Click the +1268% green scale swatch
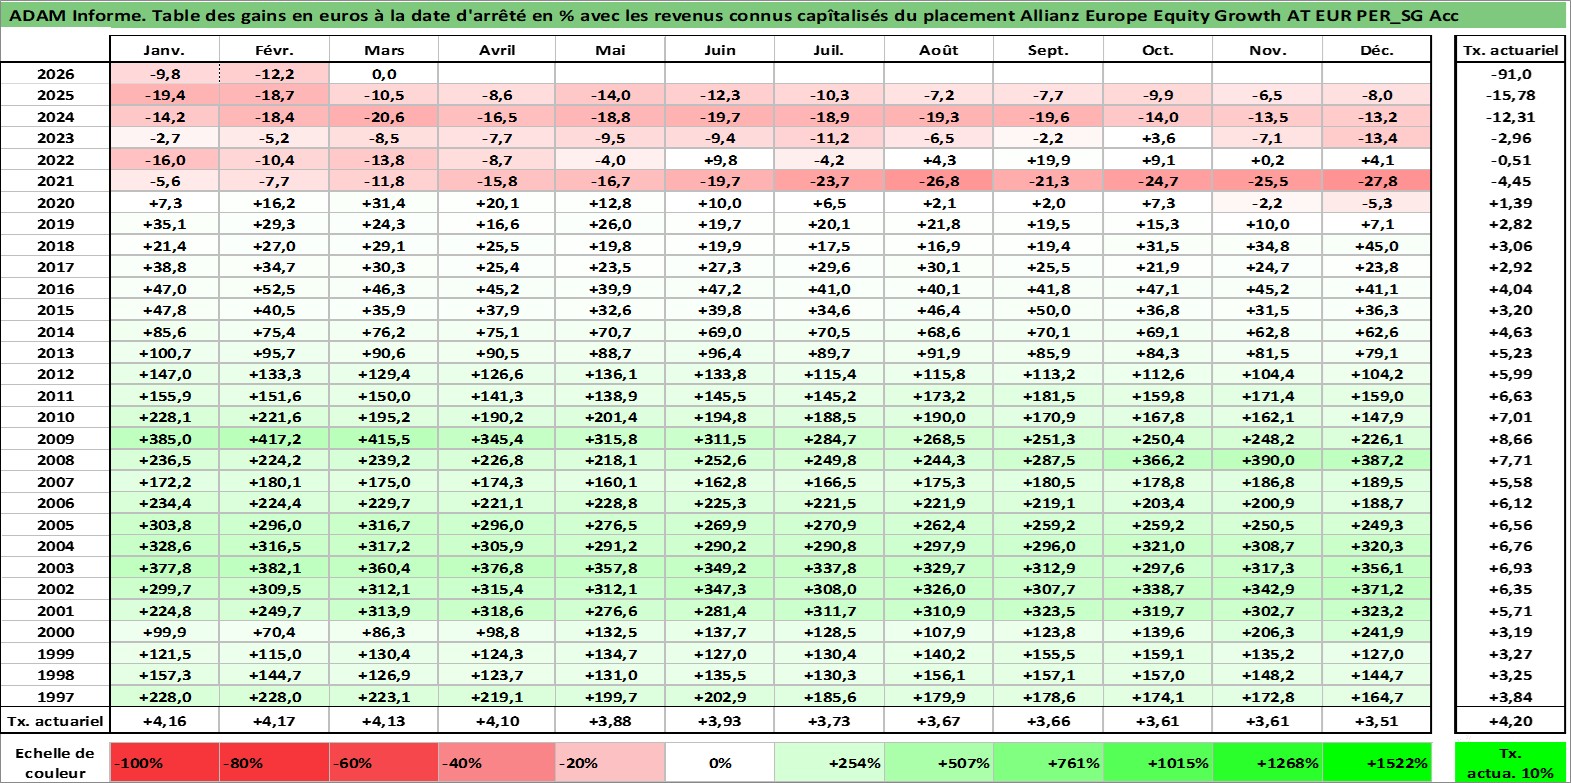The image size is (1571, 783). point(1267,762)
